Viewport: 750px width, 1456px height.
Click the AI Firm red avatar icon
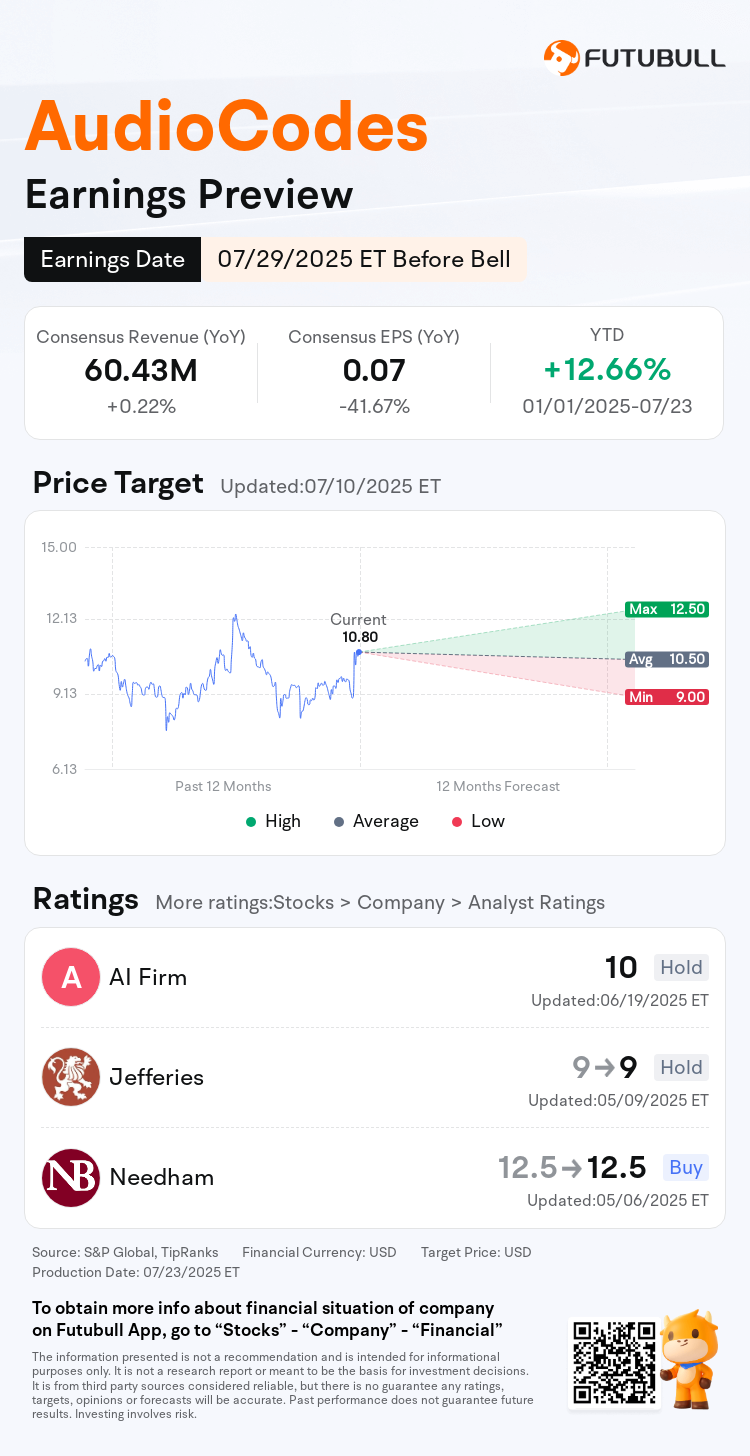coord(71,977)
